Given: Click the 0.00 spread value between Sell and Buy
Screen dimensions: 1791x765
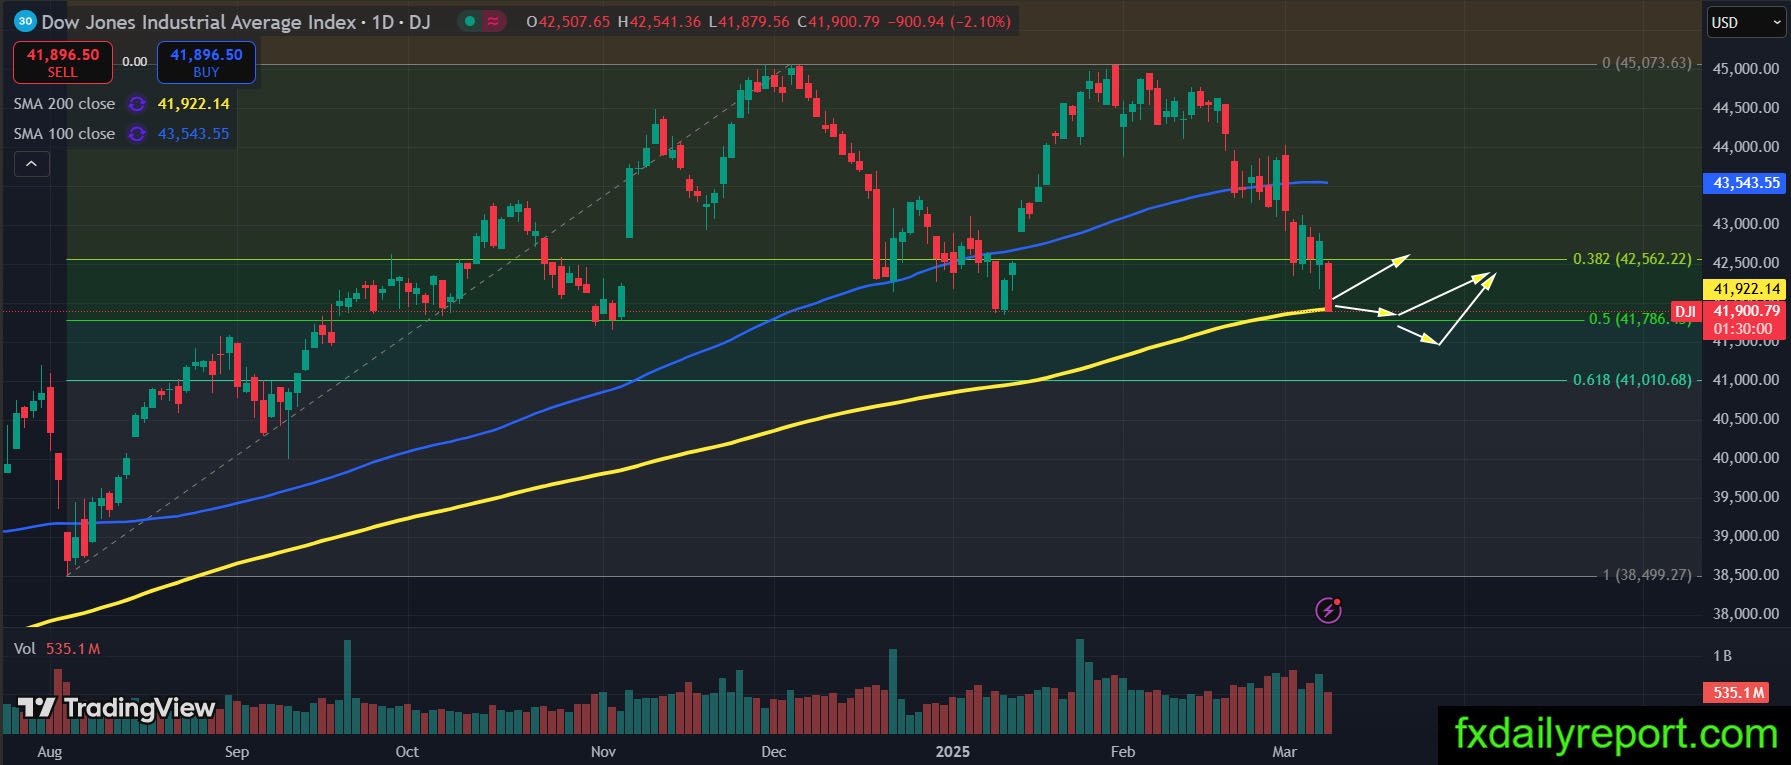Looking at the screenshot, I should [x=134, y=62].
